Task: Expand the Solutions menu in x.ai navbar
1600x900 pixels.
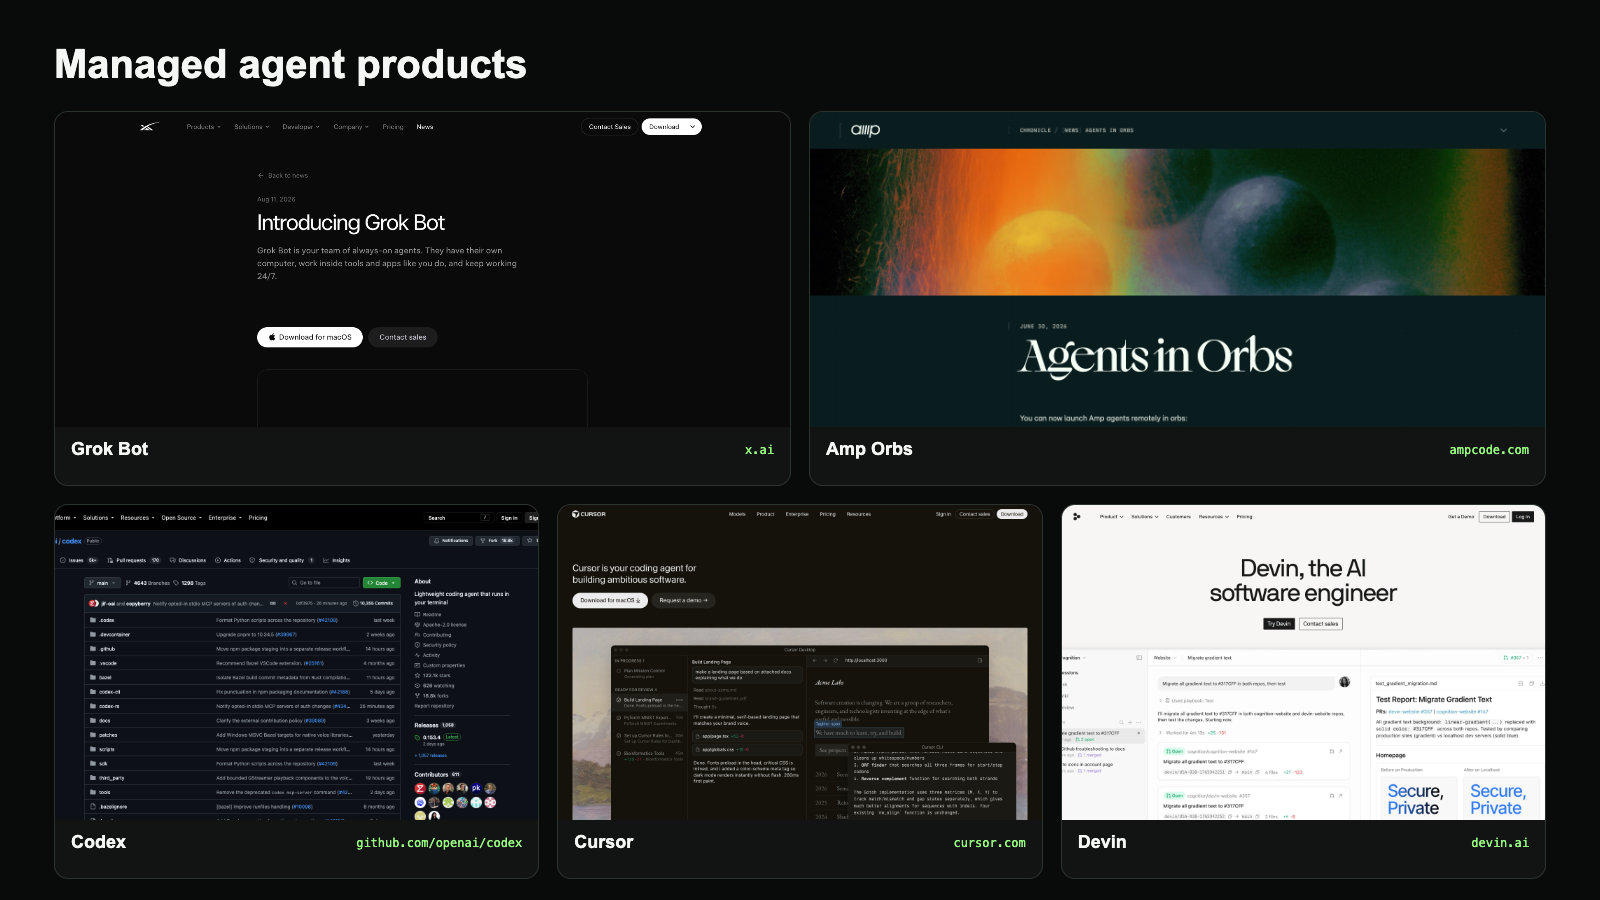Action: (x=251, y=127)
